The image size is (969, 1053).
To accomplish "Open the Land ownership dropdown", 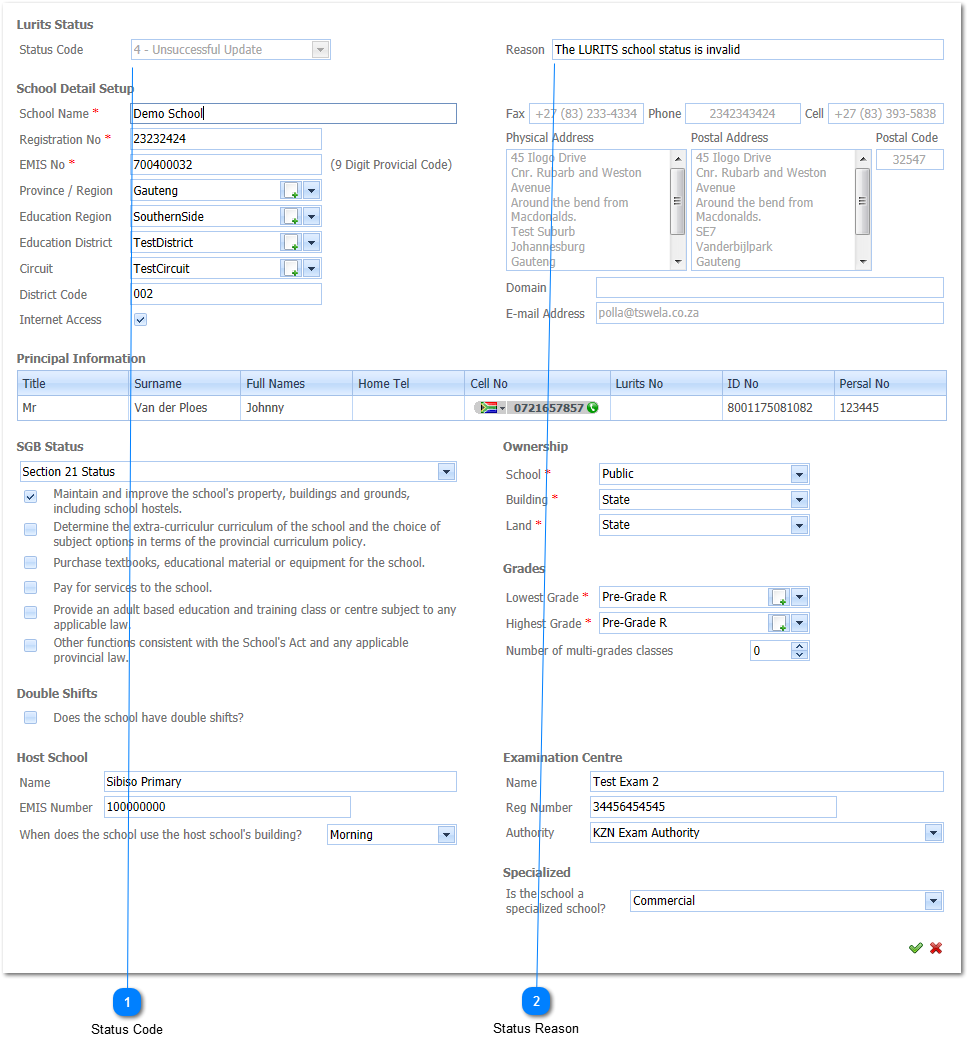I will pos(799,525).
